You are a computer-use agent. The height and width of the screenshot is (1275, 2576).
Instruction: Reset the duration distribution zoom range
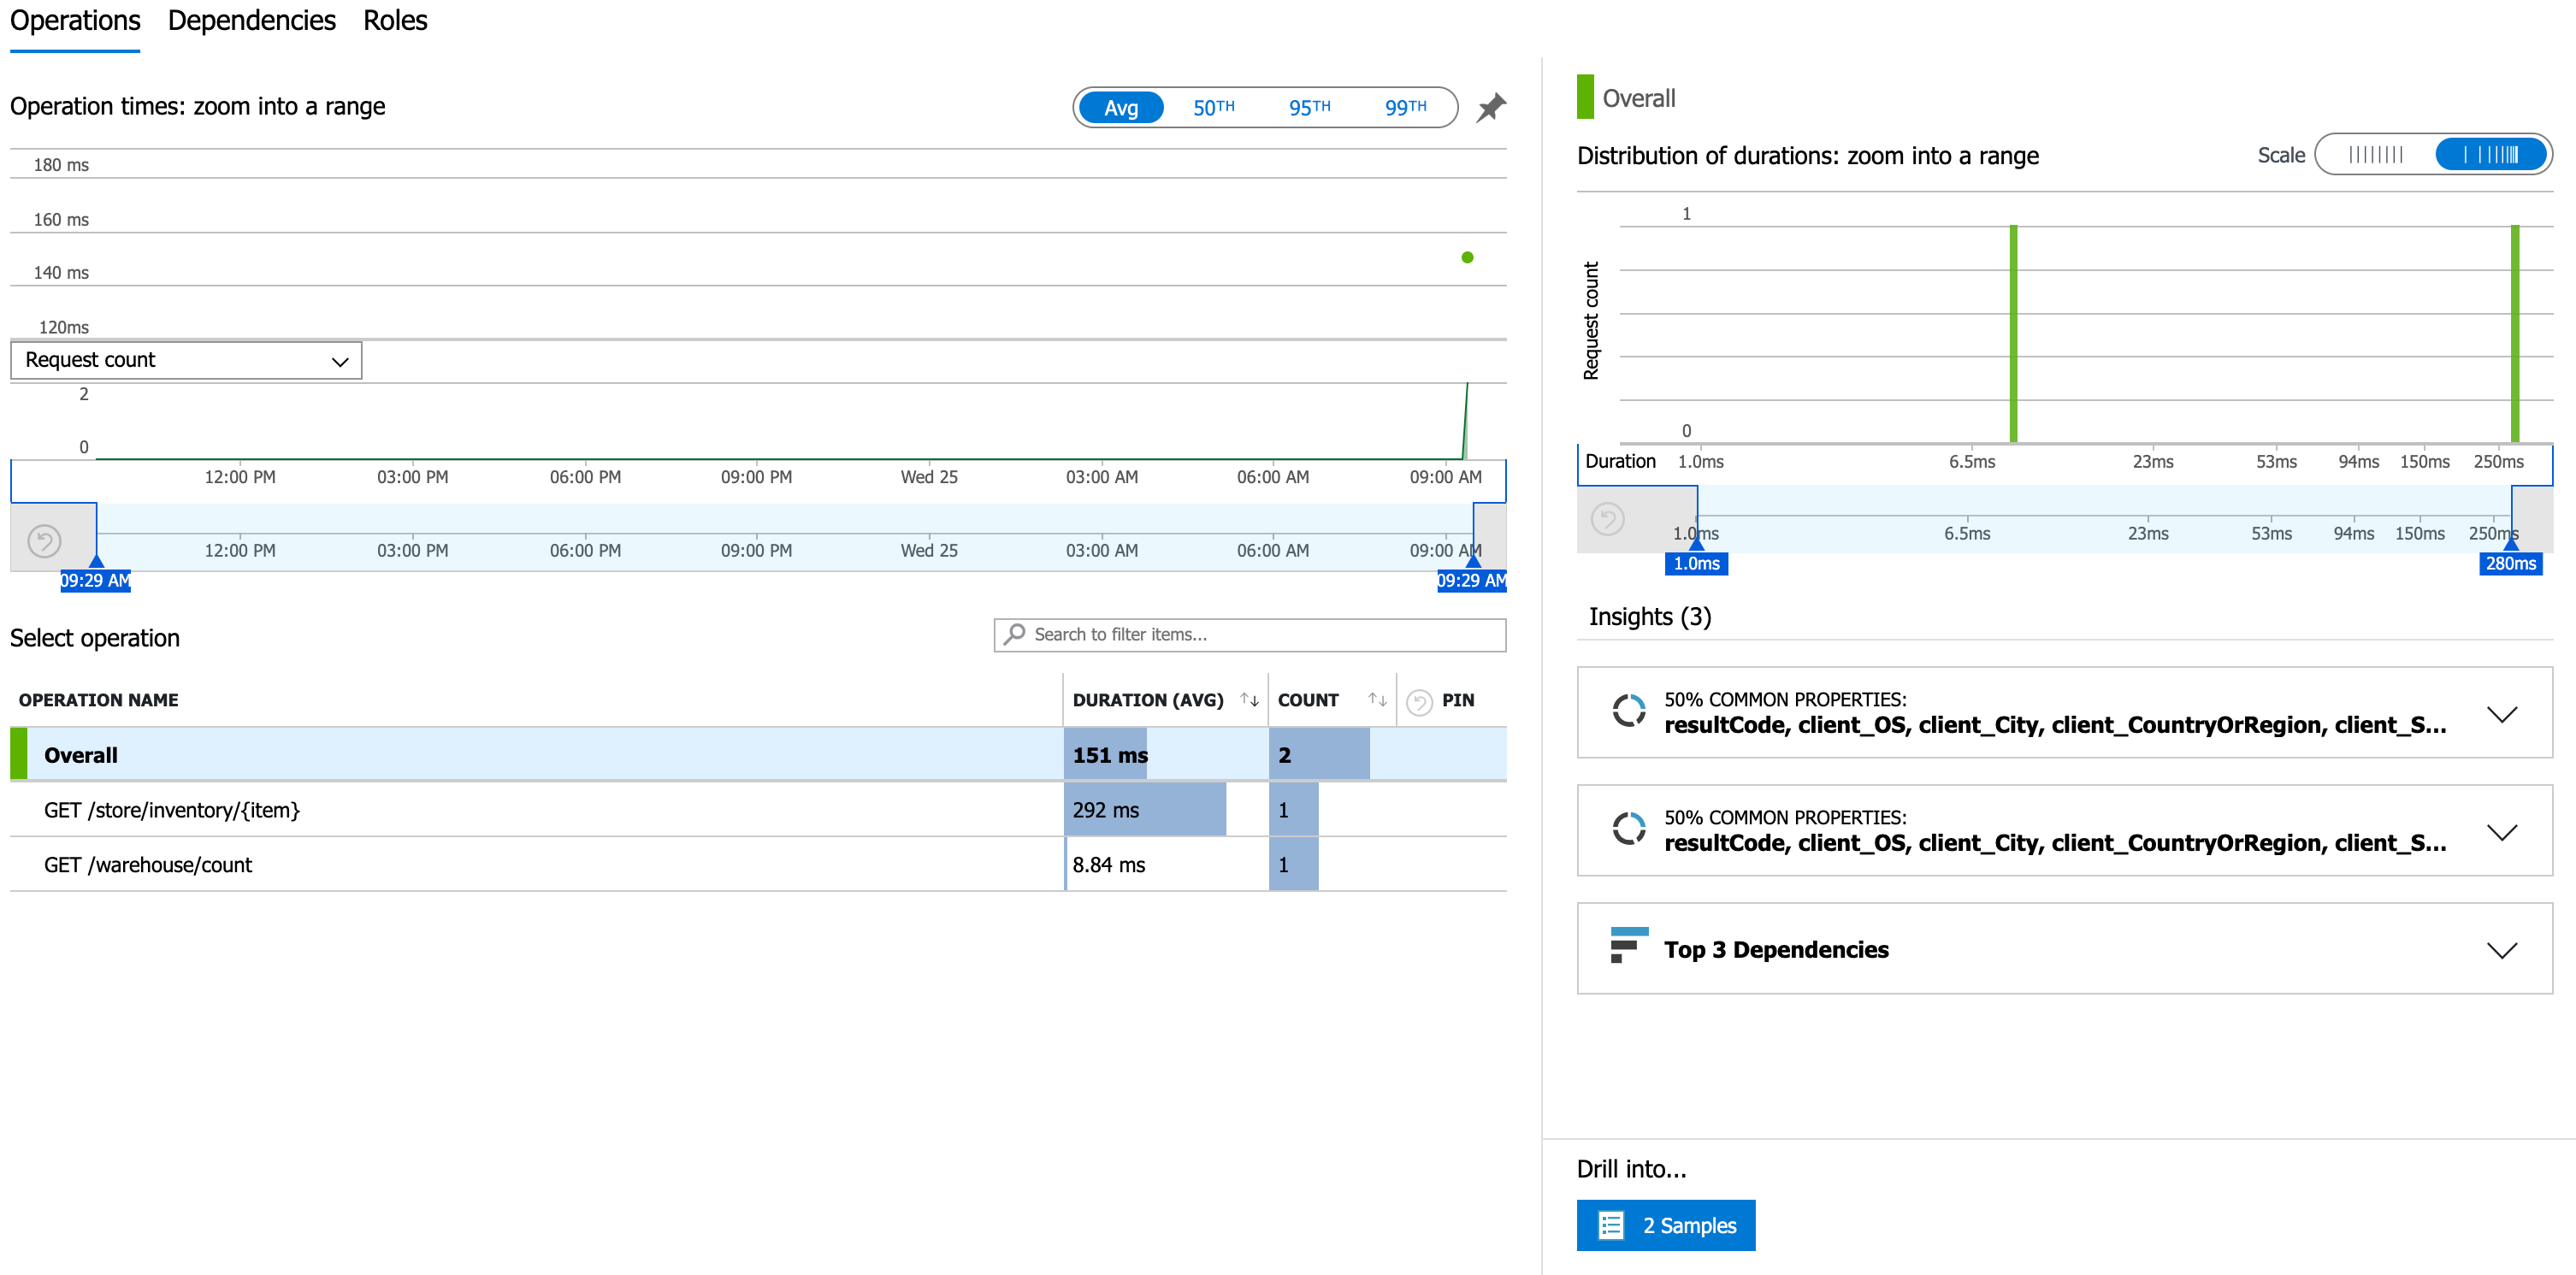(x=1607, y=519)
